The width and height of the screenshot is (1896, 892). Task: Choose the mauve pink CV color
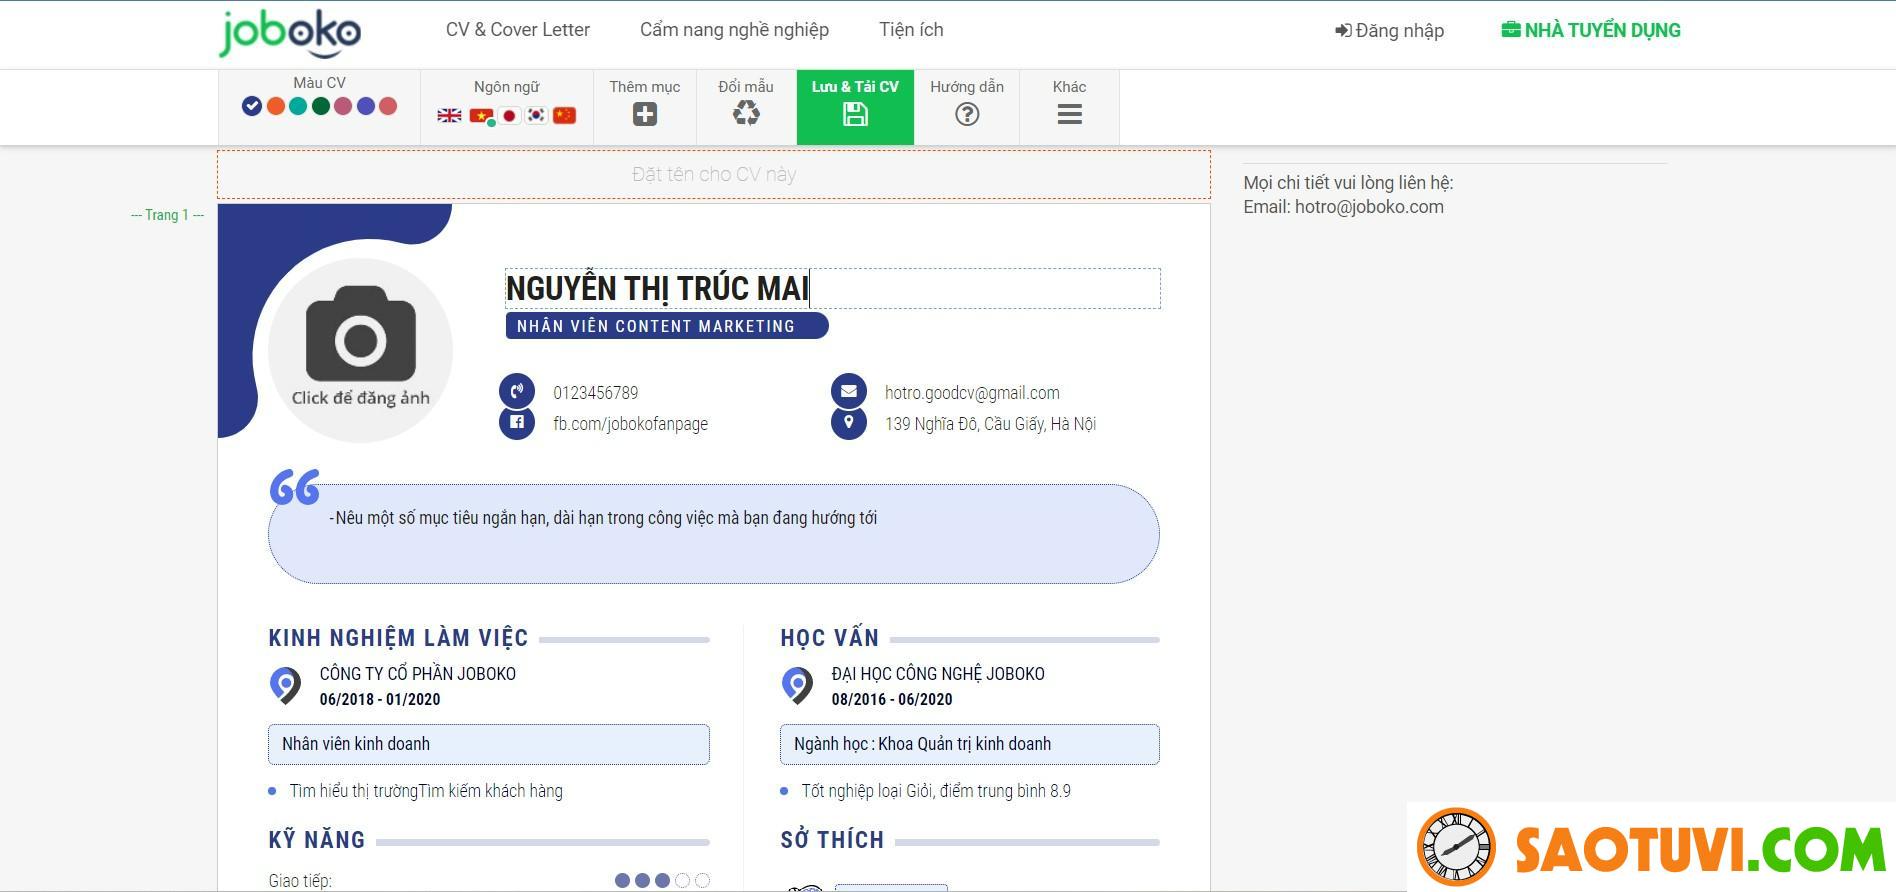(343, 106)
